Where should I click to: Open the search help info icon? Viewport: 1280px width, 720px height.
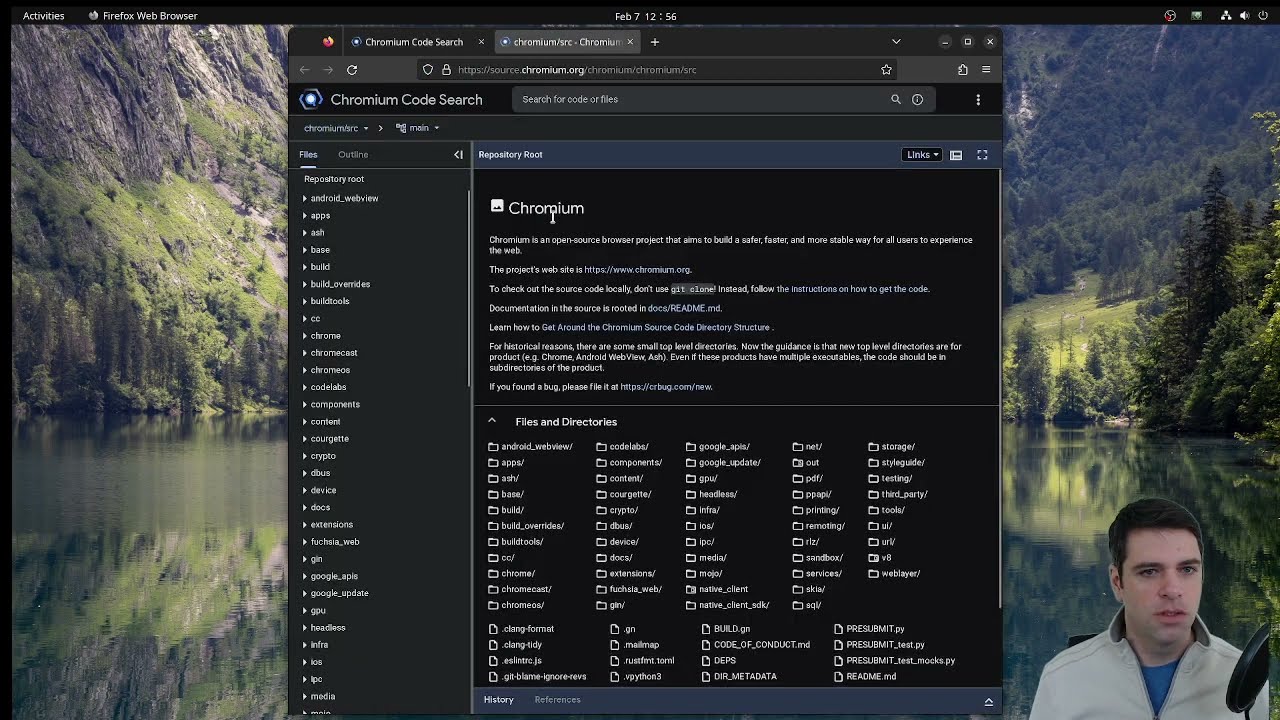pos(917,99)
